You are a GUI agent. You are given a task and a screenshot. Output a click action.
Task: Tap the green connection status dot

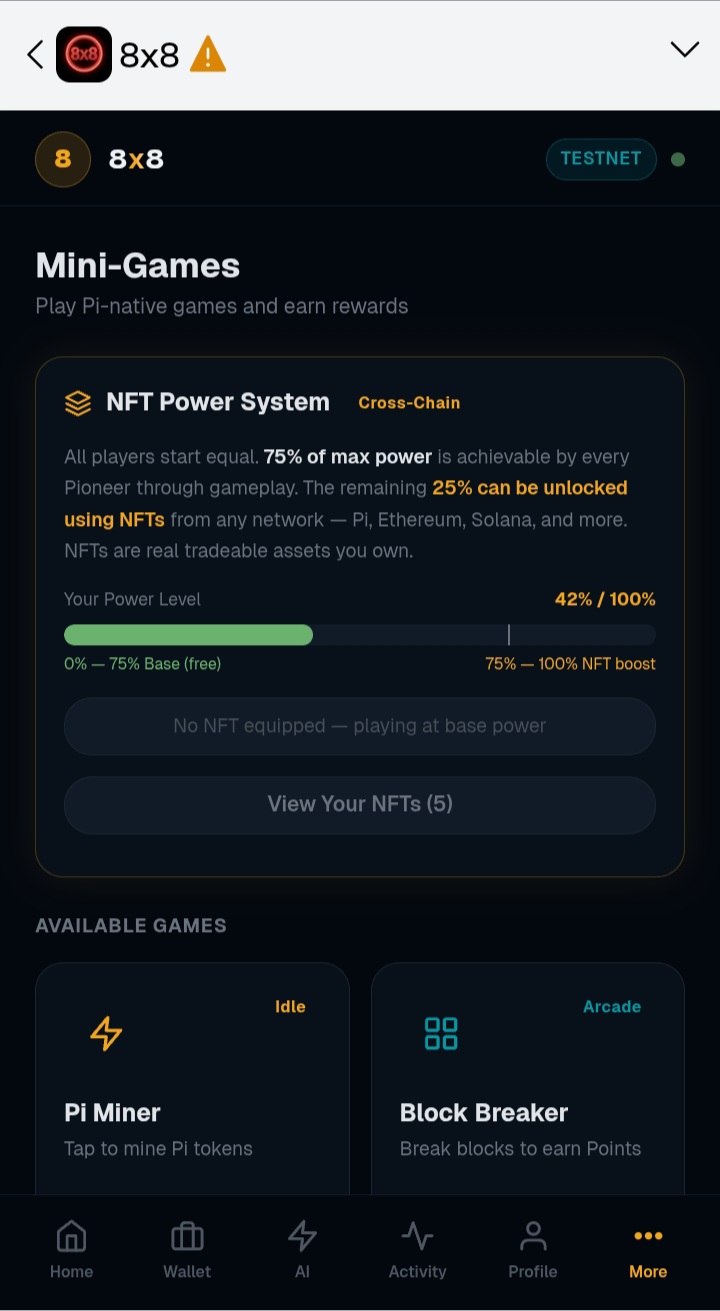678,159
